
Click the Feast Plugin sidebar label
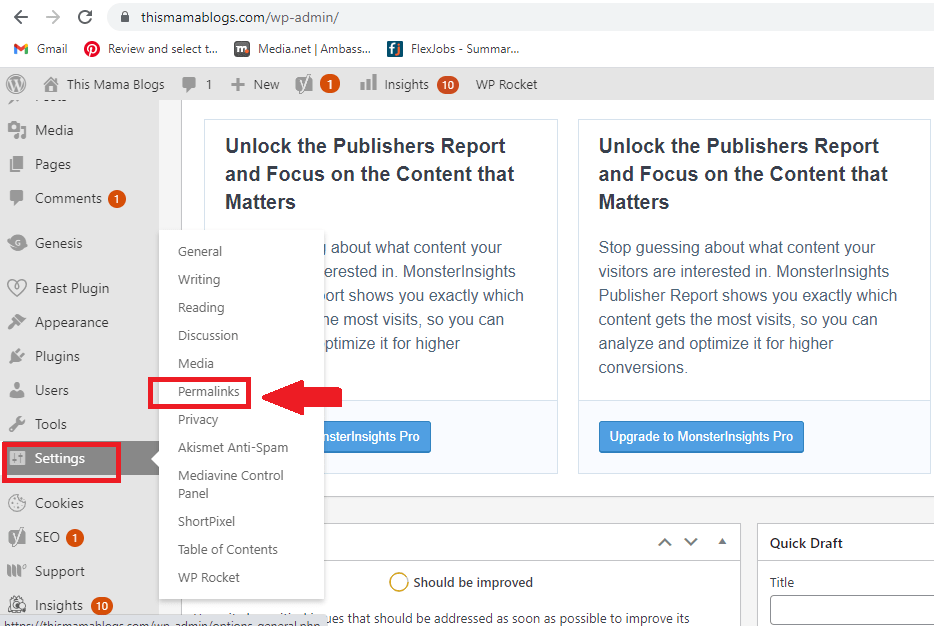(x=72, y=288)
